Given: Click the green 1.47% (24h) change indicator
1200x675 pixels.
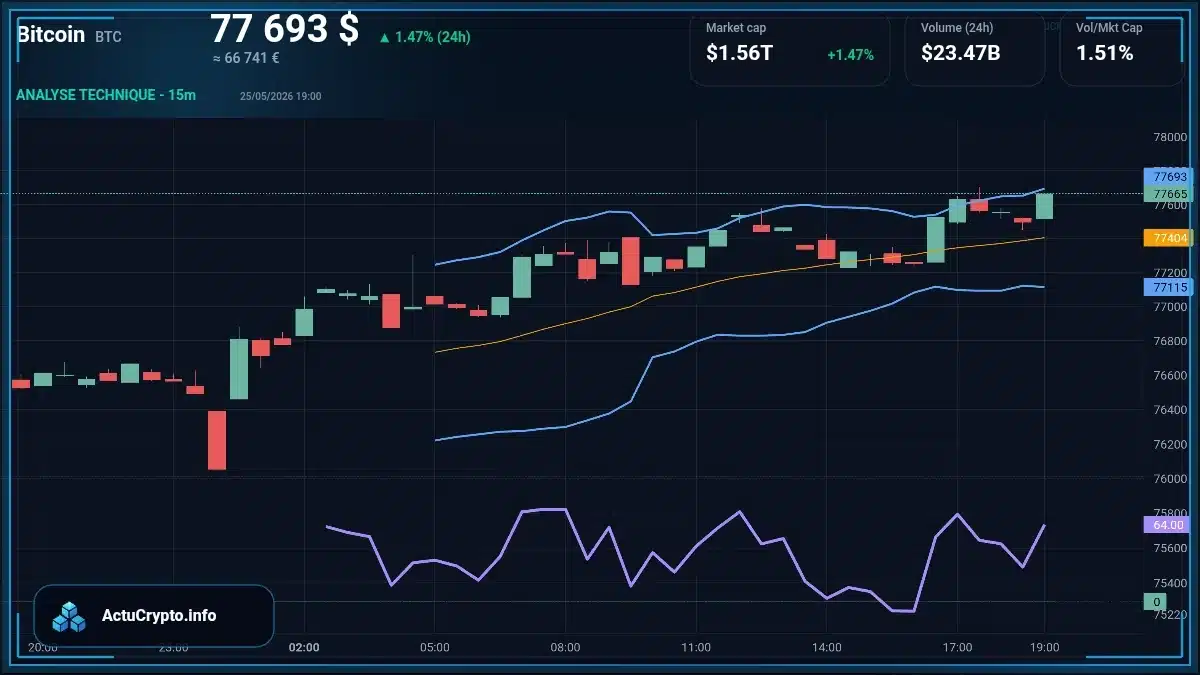Looking at the screenshot, I should tap(424, 37).
